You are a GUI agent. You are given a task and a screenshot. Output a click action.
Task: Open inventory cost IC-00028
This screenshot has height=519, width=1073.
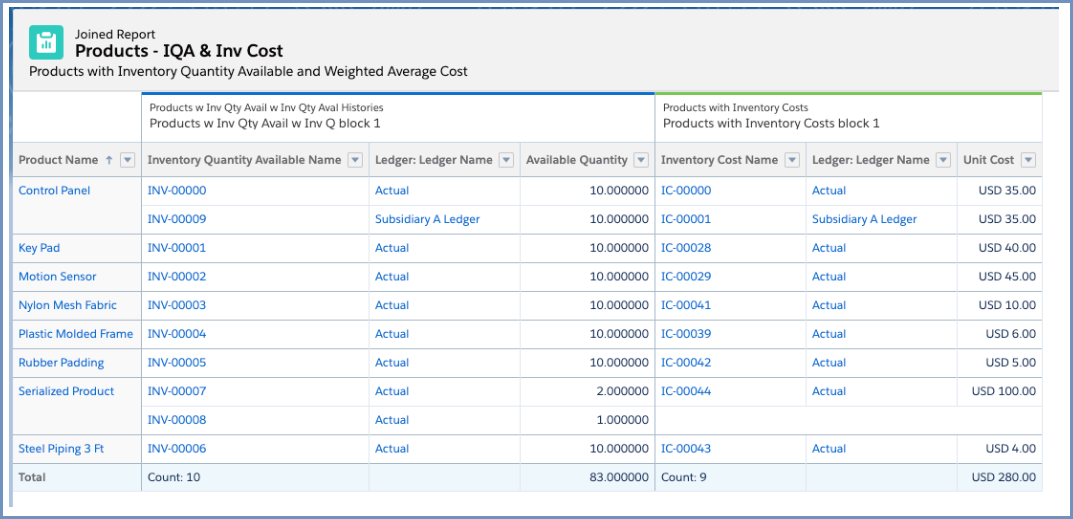[x=686, y=248]
